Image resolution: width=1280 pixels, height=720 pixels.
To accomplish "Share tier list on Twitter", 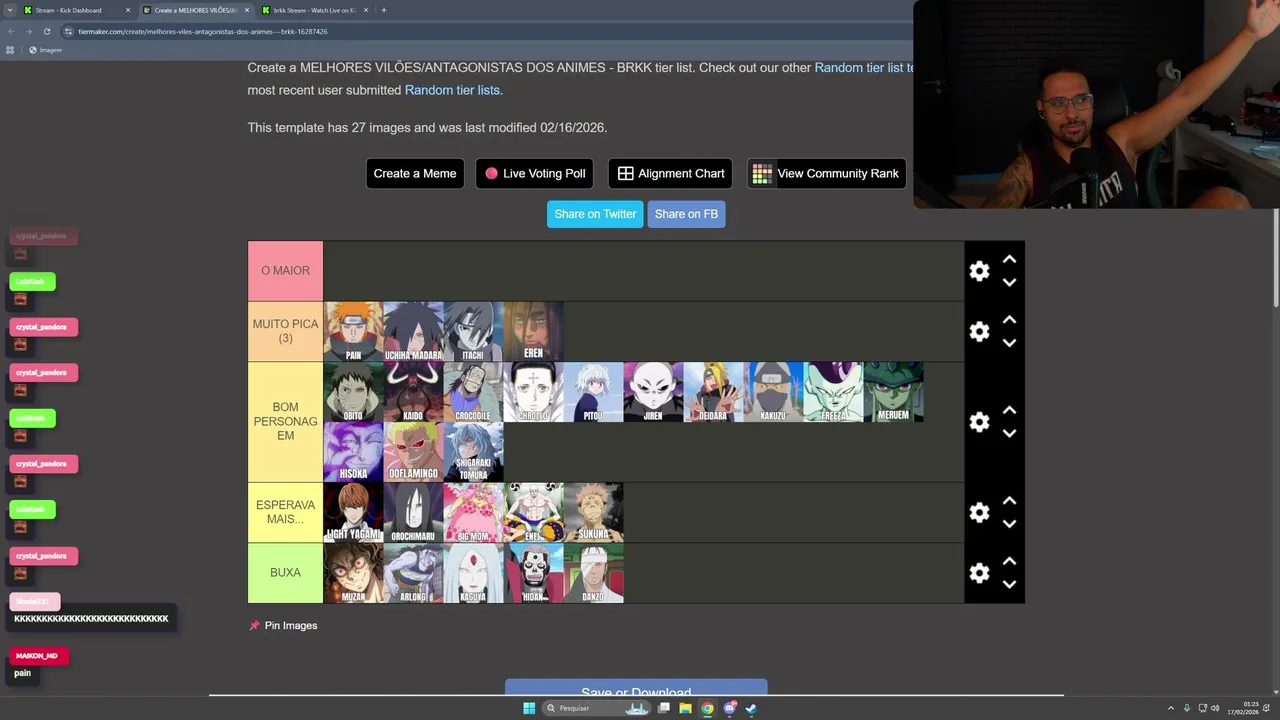I will (x=595, y=214).
